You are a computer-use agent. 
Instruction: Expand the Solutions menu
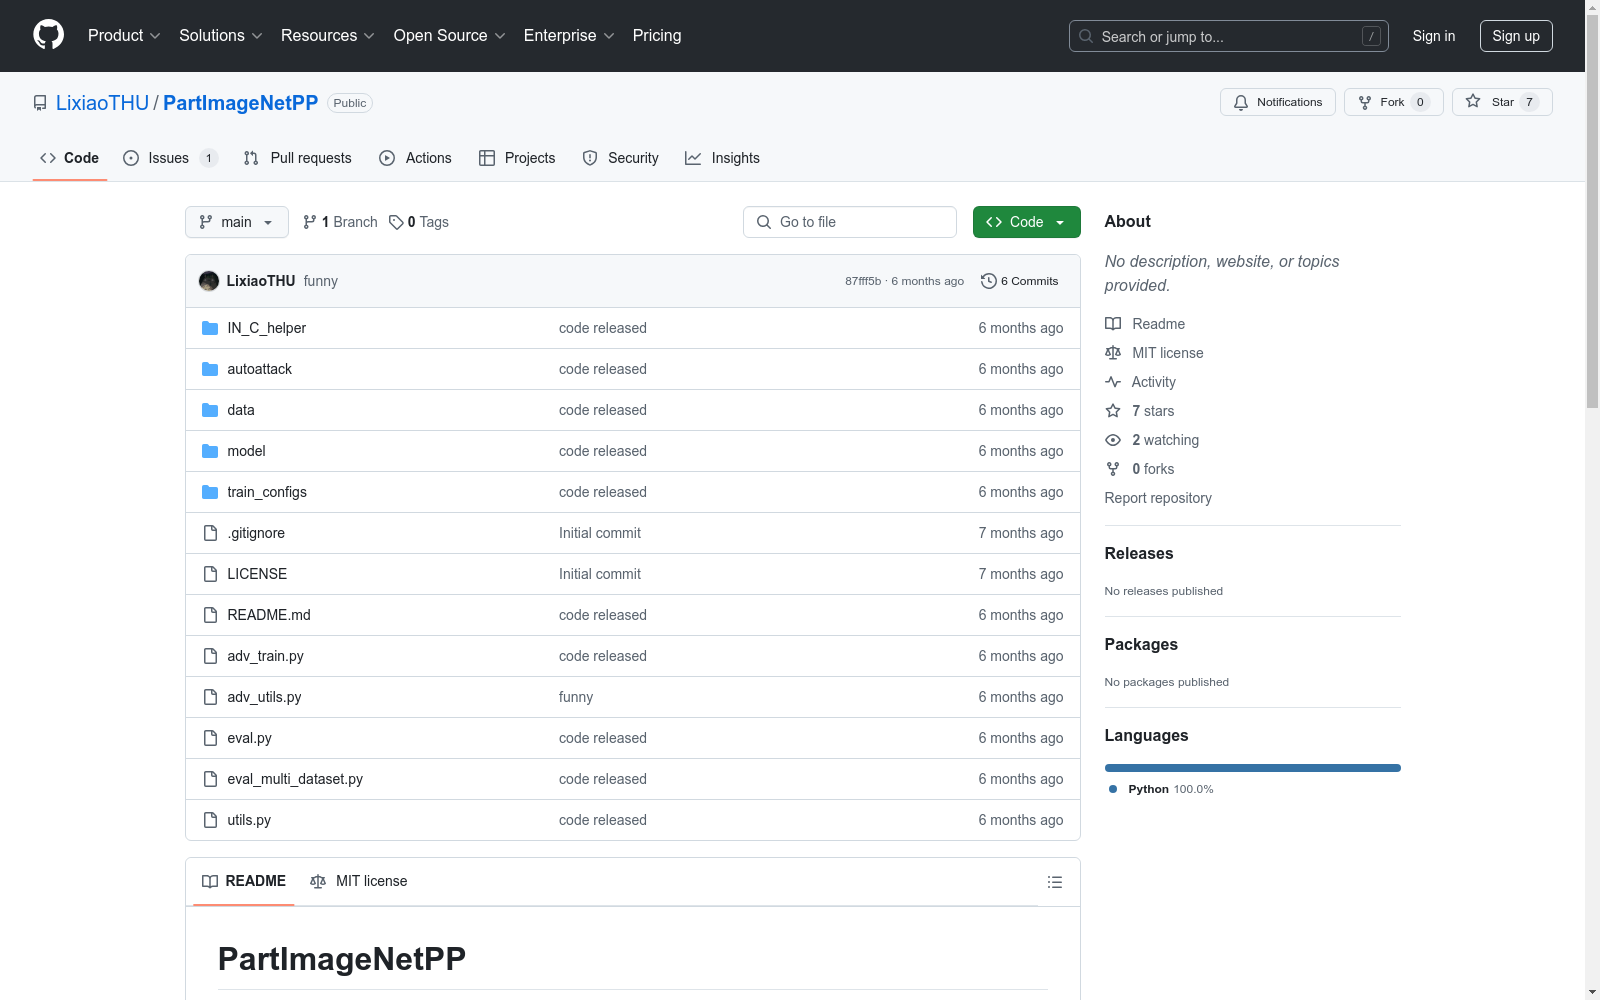221,35
